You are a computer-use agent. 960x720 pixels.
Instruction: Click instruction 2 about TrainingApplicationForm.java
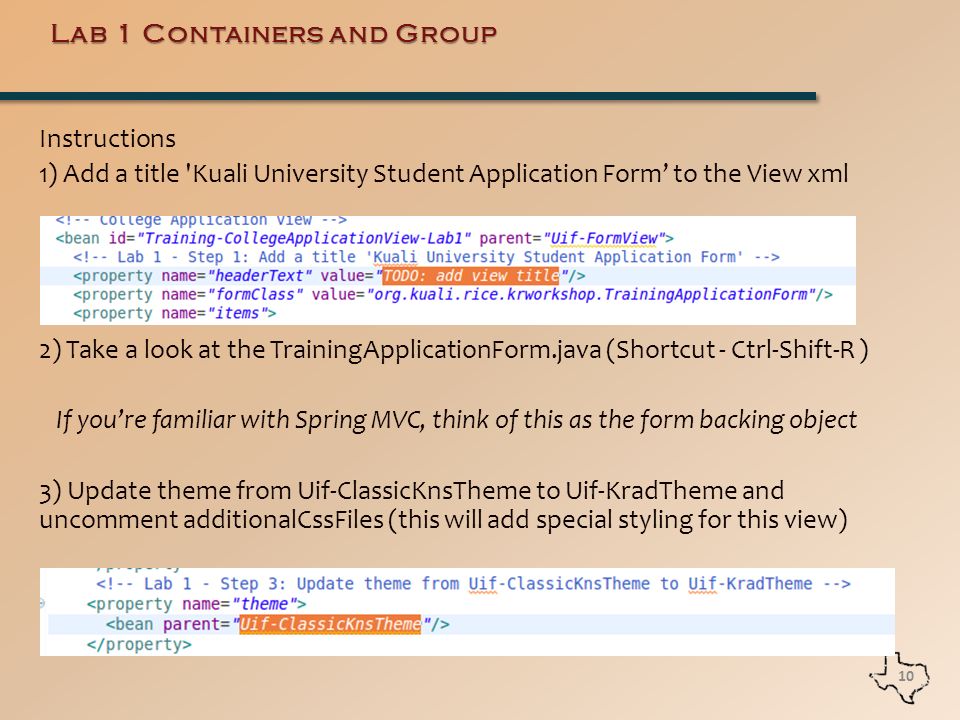tap(454, 350)
